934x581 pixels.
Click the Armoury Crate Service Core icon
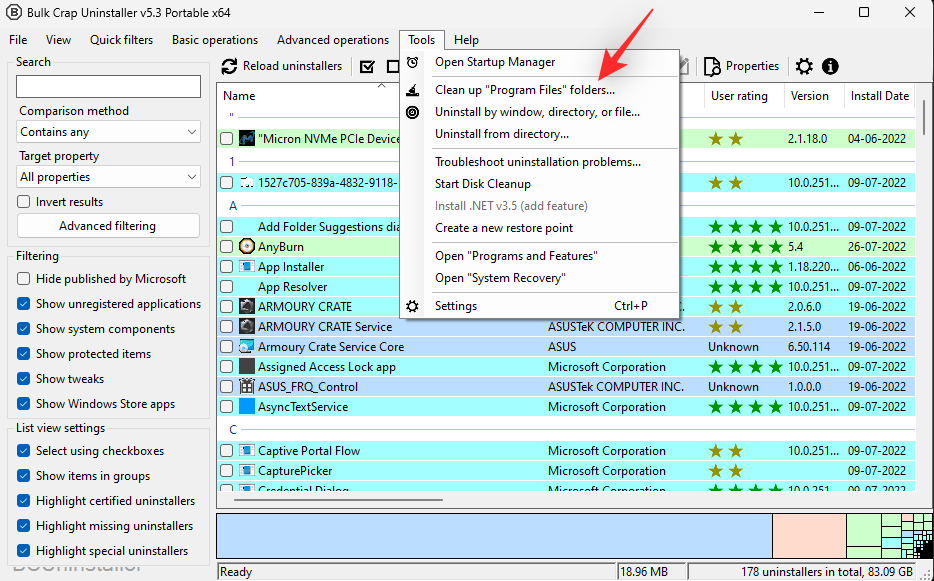pos(247,347)
